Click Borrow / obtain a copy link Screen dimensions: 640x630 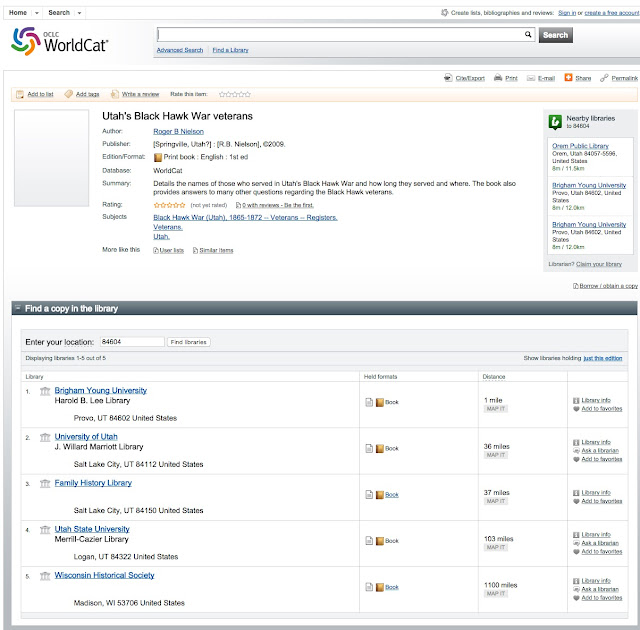pos(608,286)
